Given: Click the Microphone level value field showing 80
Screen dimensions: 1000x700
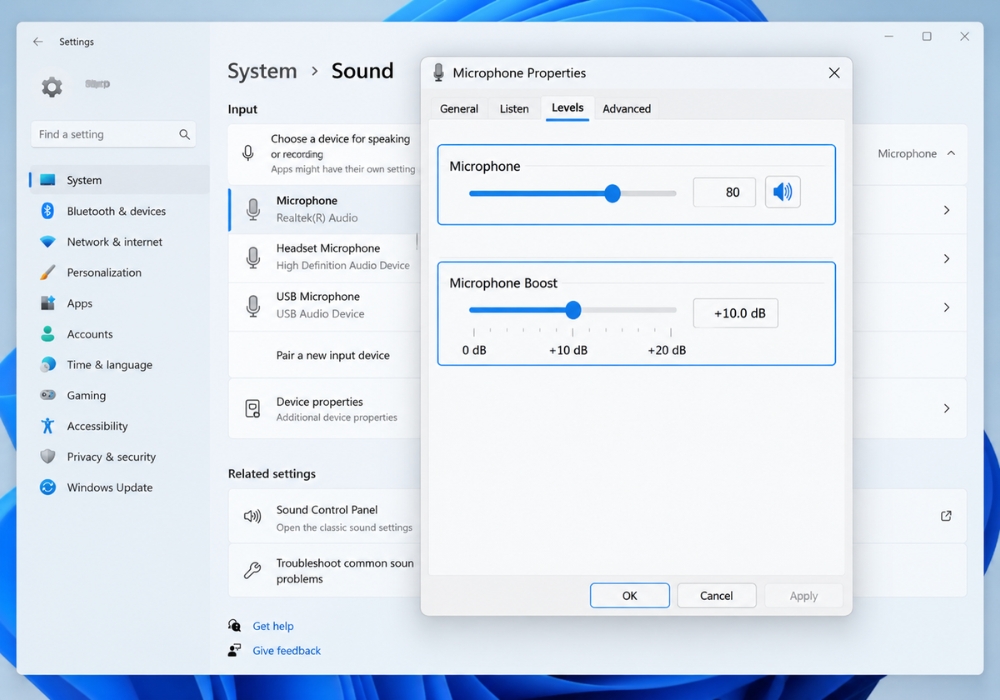Looking at the screenshot, I should click(x=724, y=192).
